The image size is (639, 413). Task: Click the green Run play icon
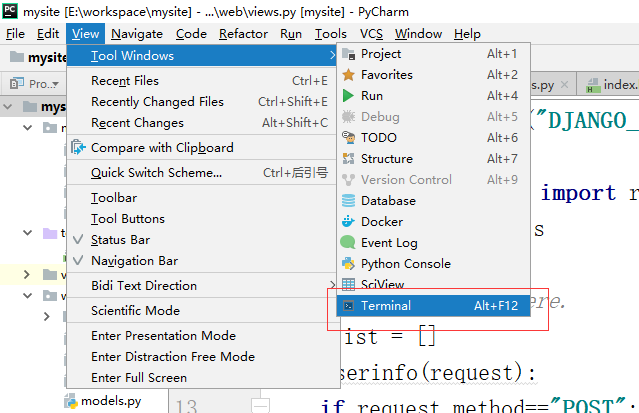pyautogui.click(x=348, y=96)
